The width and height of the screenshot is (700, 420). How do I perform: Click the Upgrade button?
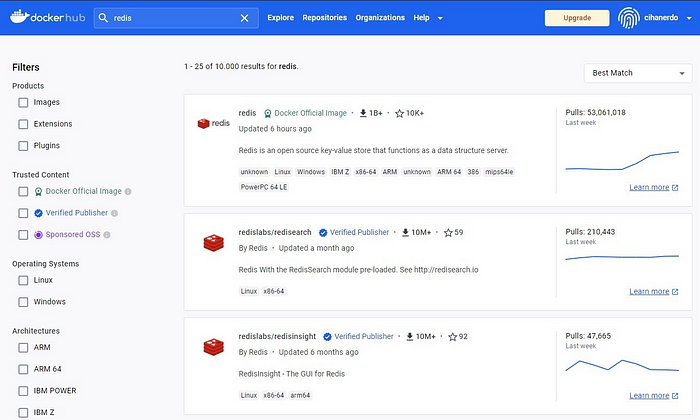[x=577, y=18]
